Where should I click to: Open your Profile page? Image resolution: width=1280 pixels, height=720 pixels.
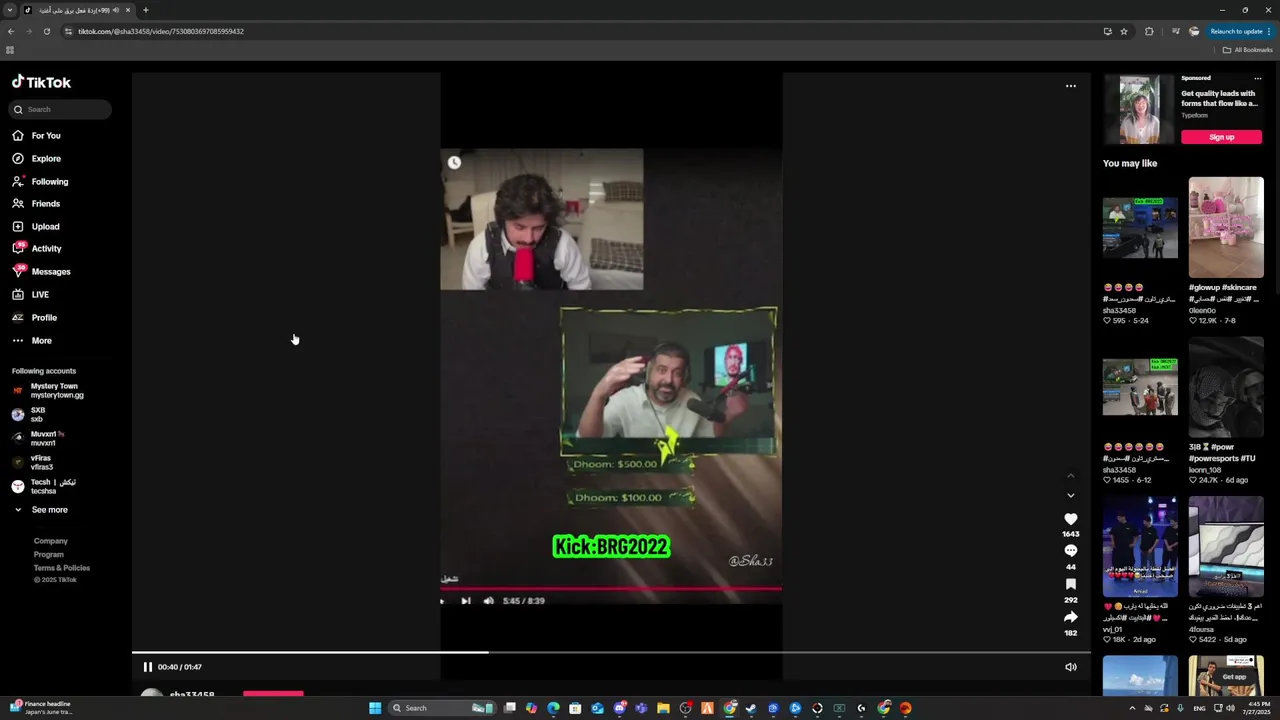pos(34,317)
